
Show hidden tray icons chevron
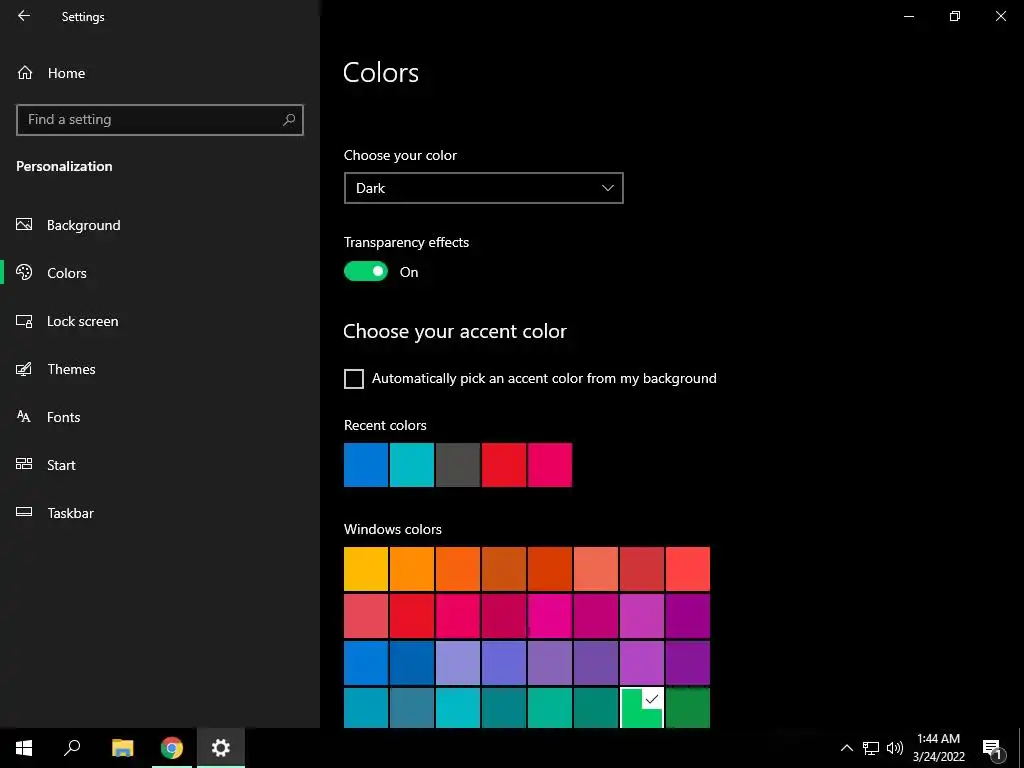[x=846, y=748]
